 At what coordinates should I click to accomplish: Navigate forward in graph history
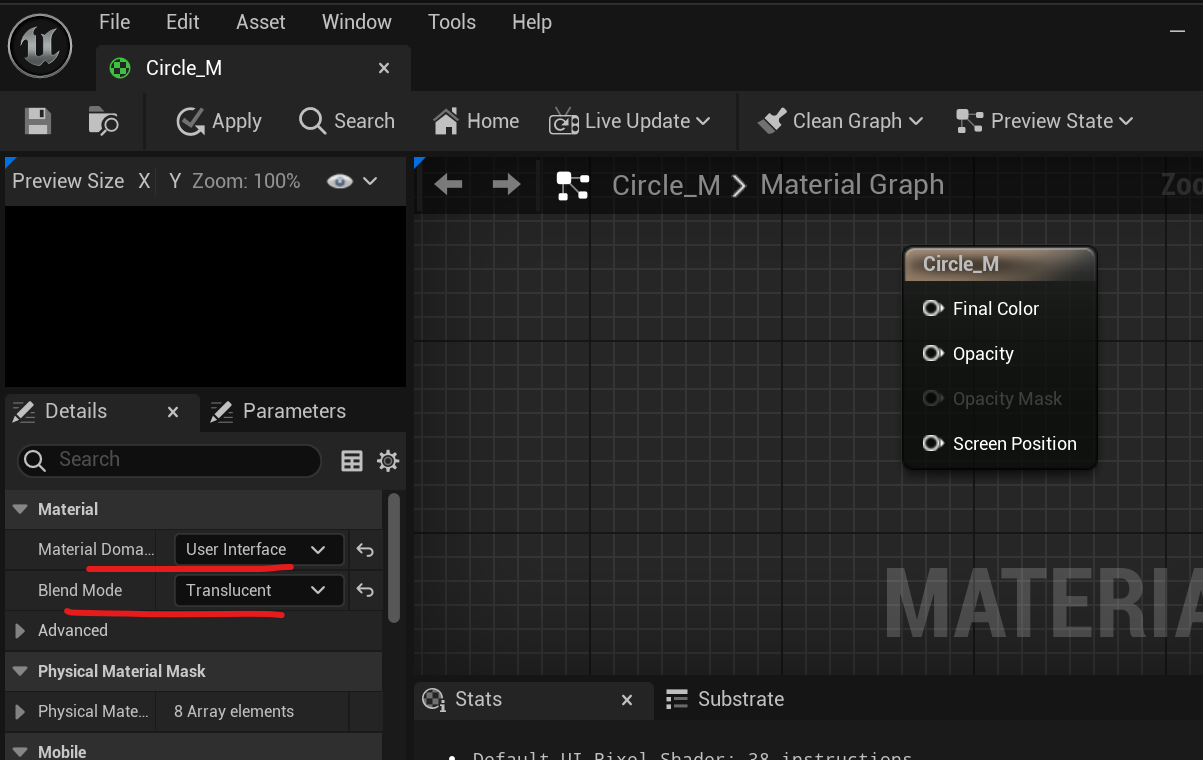pos(507,184)
